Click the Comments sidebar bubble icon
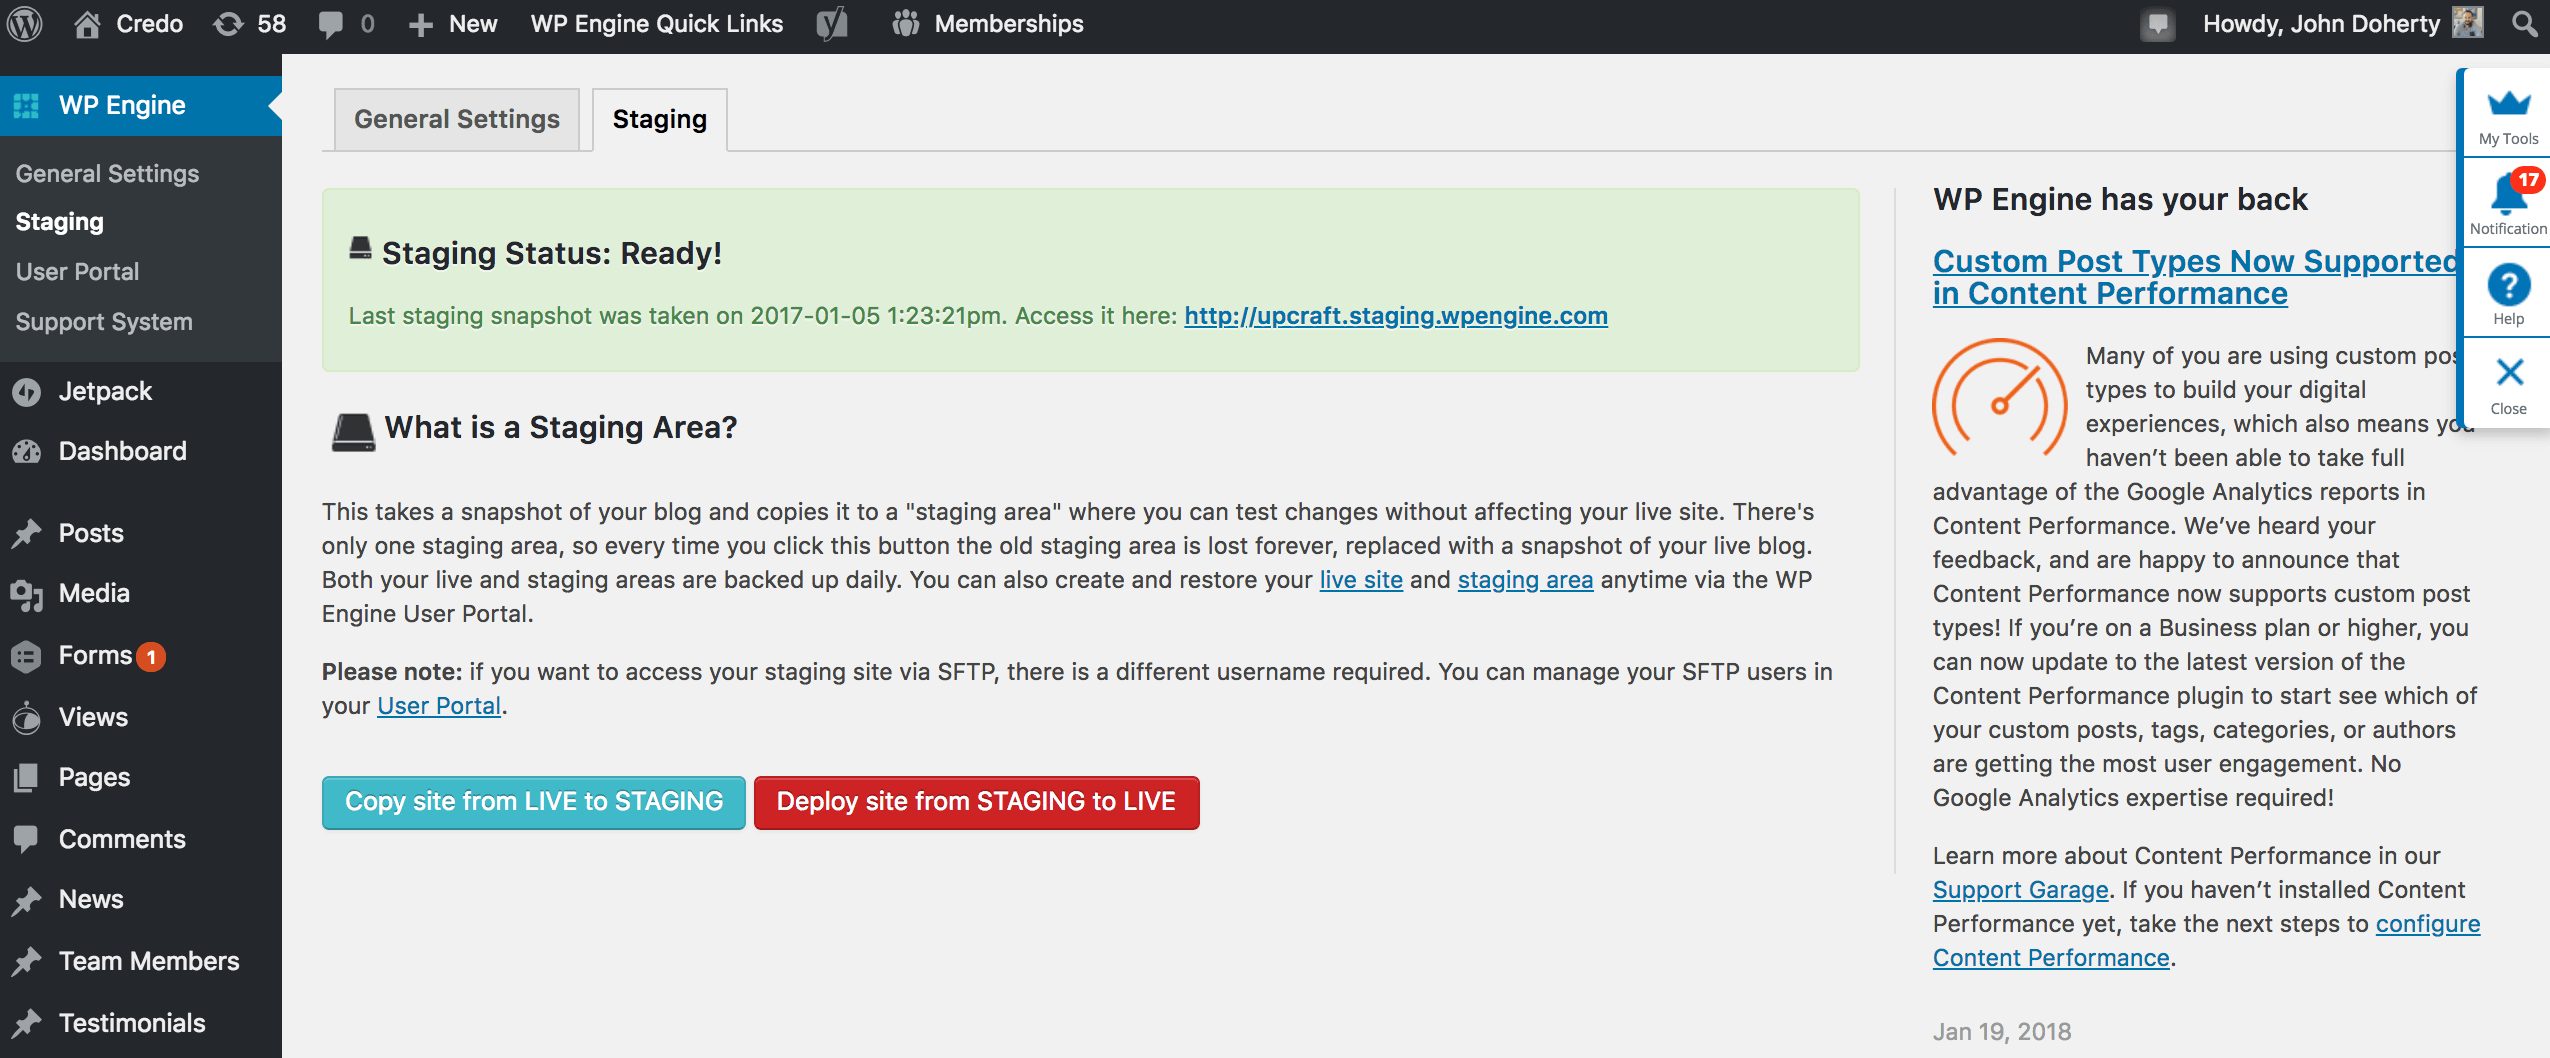Viewport: 2550px width, 1058px height. (x=27, y=839)
